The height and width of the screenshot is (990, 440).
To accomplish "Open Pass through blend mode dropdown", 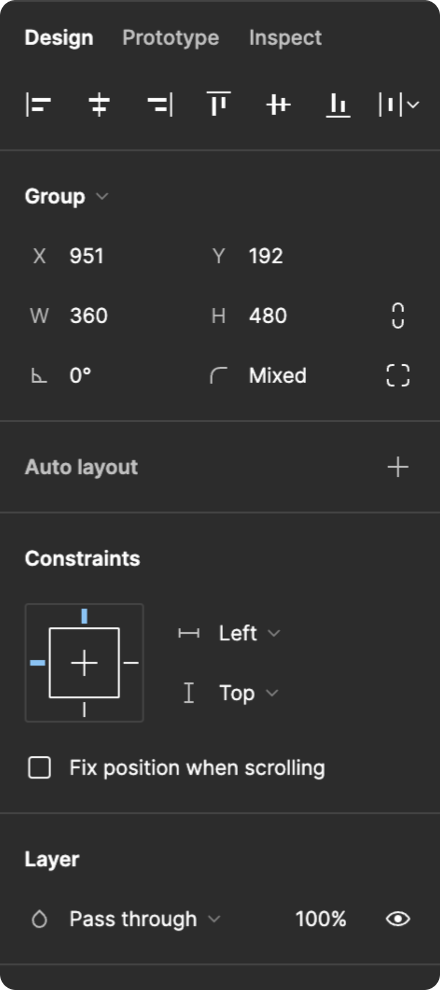I will tap(145, 919).
